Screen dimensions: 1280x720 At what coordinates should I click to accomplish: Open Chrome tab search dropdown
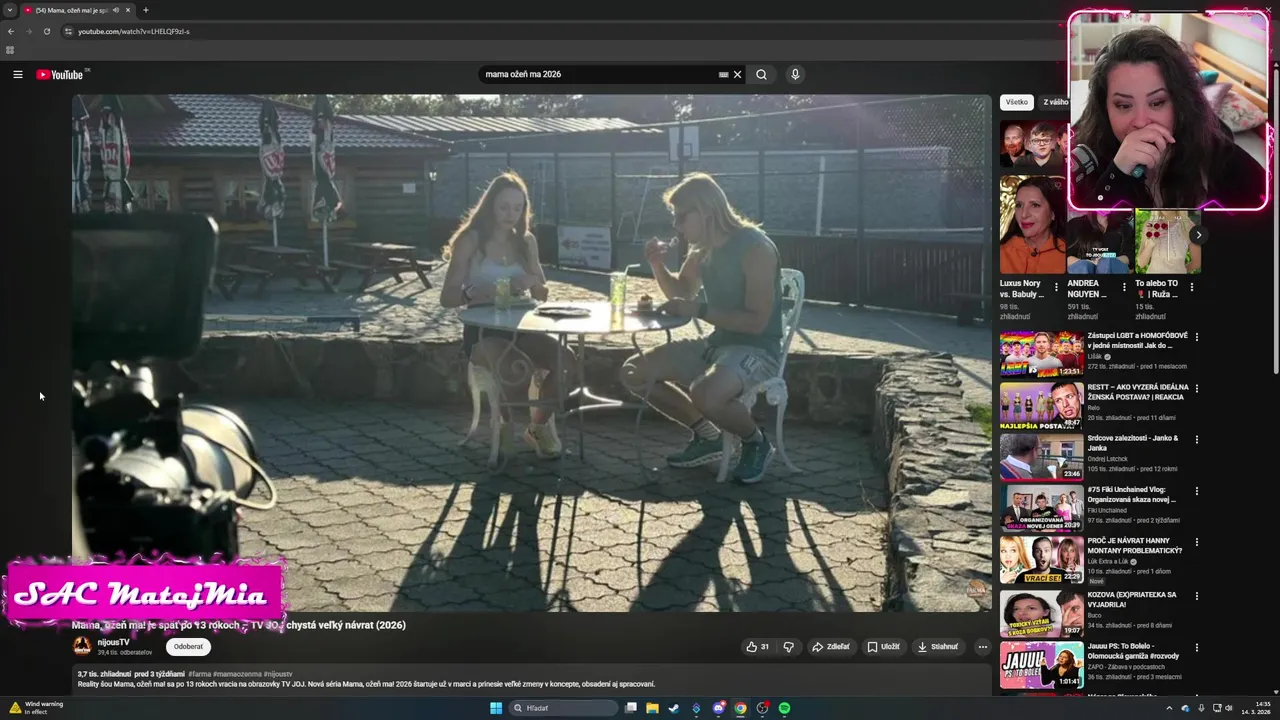click(10, 10)
